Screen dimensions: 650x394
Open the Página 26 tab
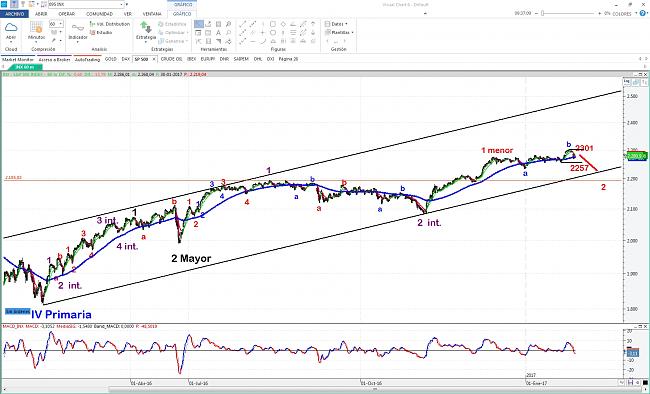click(288, 59)
